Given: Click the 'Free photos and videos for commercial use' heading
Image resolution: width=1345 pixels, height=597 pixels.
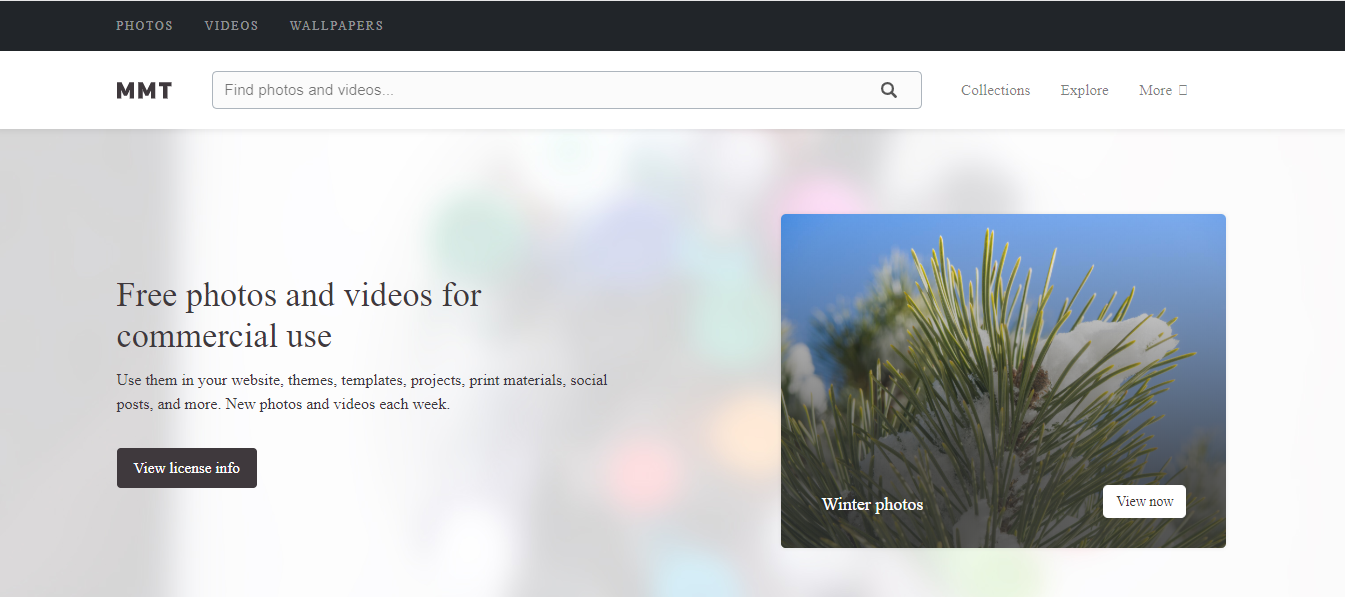Looking at the screenshot, I should (299, 315).
